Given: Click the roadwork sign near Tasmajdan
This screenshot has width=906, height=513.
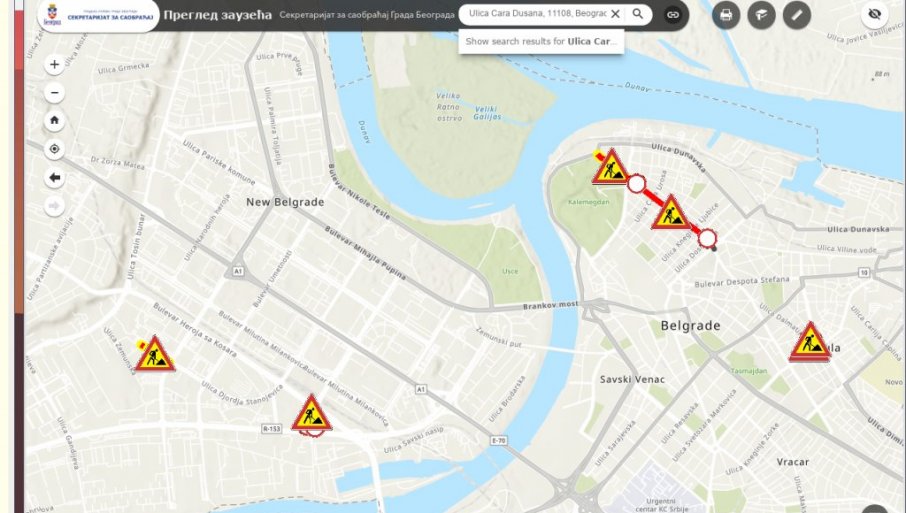Looking at the screenshot, I should (810, 343).
